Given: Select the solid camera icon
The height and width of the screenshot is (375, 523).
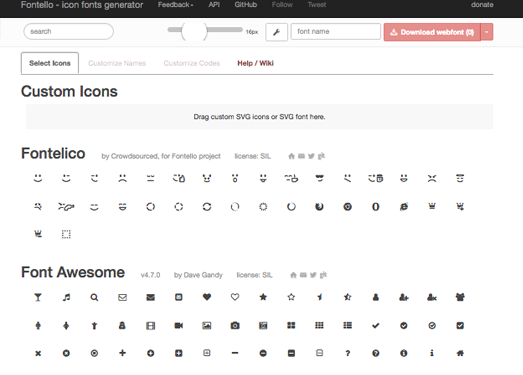Looking at the screenshot, I should [235, 326].
